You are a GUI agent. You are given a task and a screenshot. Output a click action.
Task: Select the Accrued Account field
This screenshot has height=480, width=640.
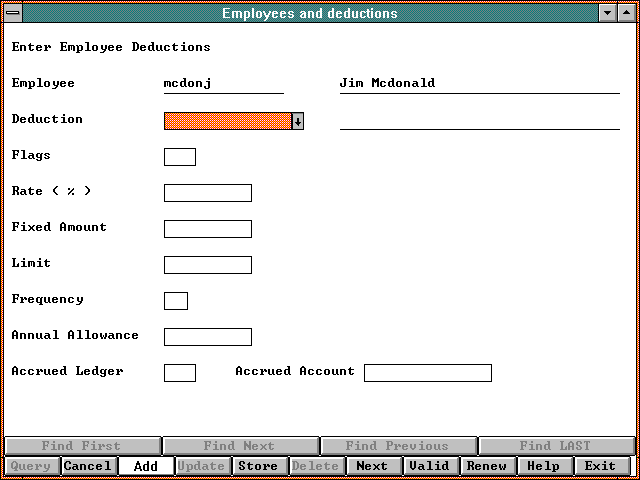(x=427, y=373)
